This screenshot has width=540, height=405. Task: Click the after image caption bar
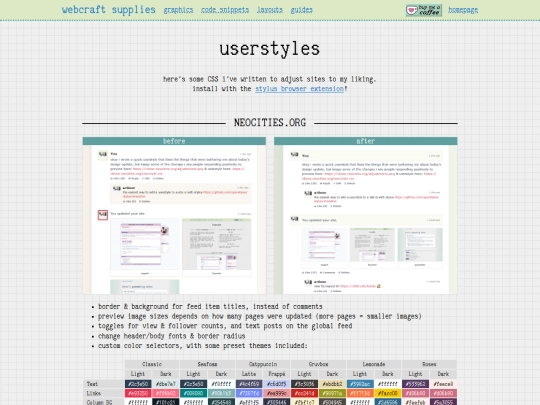[366, 141]
